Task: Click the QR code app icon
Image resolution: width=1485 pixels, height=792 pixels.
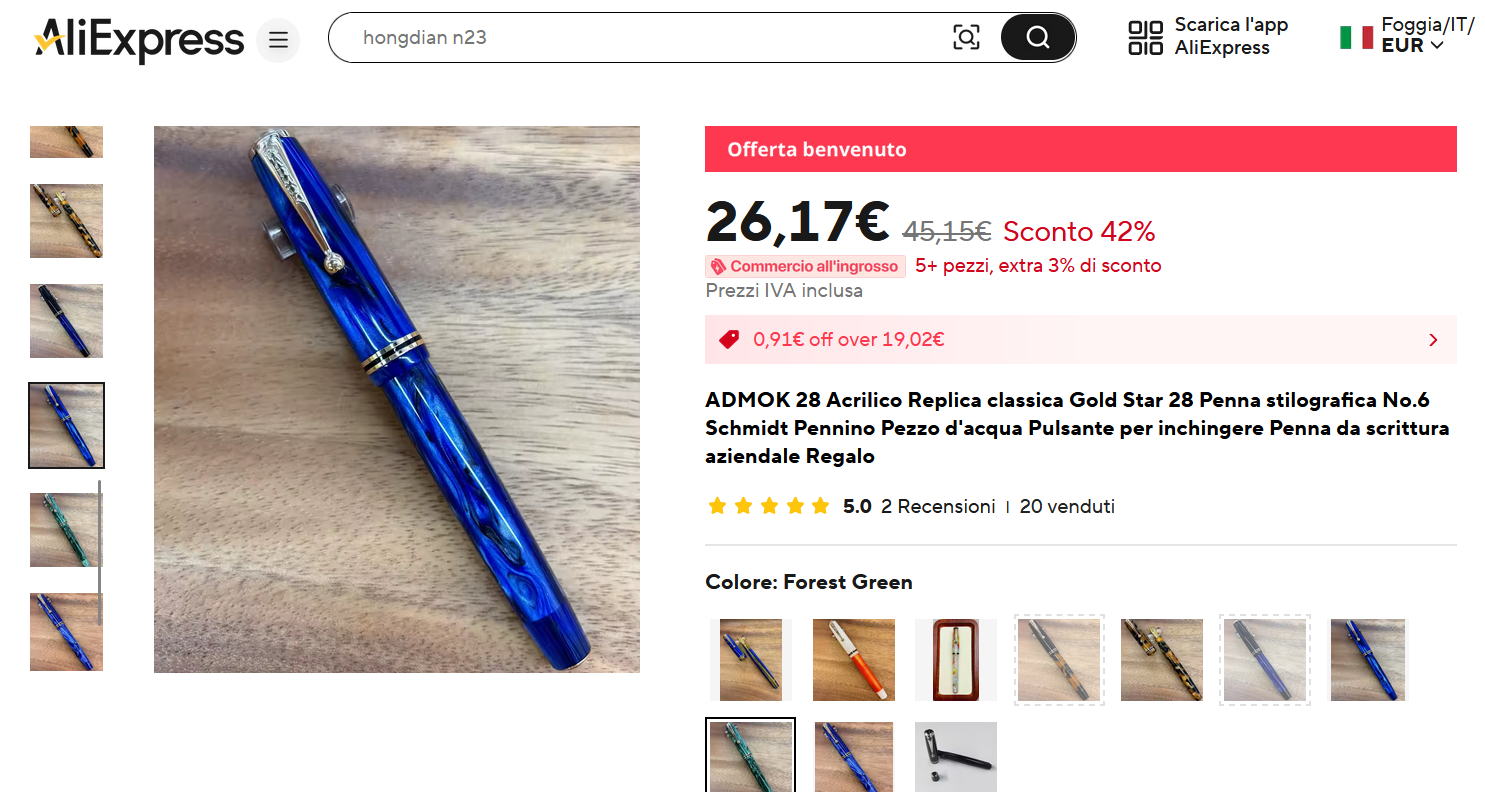Action: click(x=1145, y=38)
